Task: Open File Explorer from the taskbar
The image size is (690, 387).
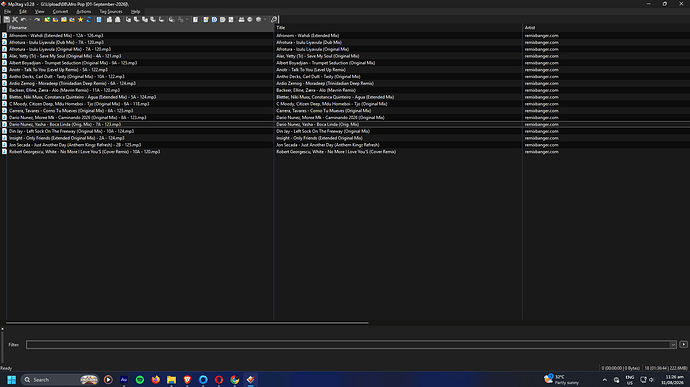Action: click(x=171, y=380)
